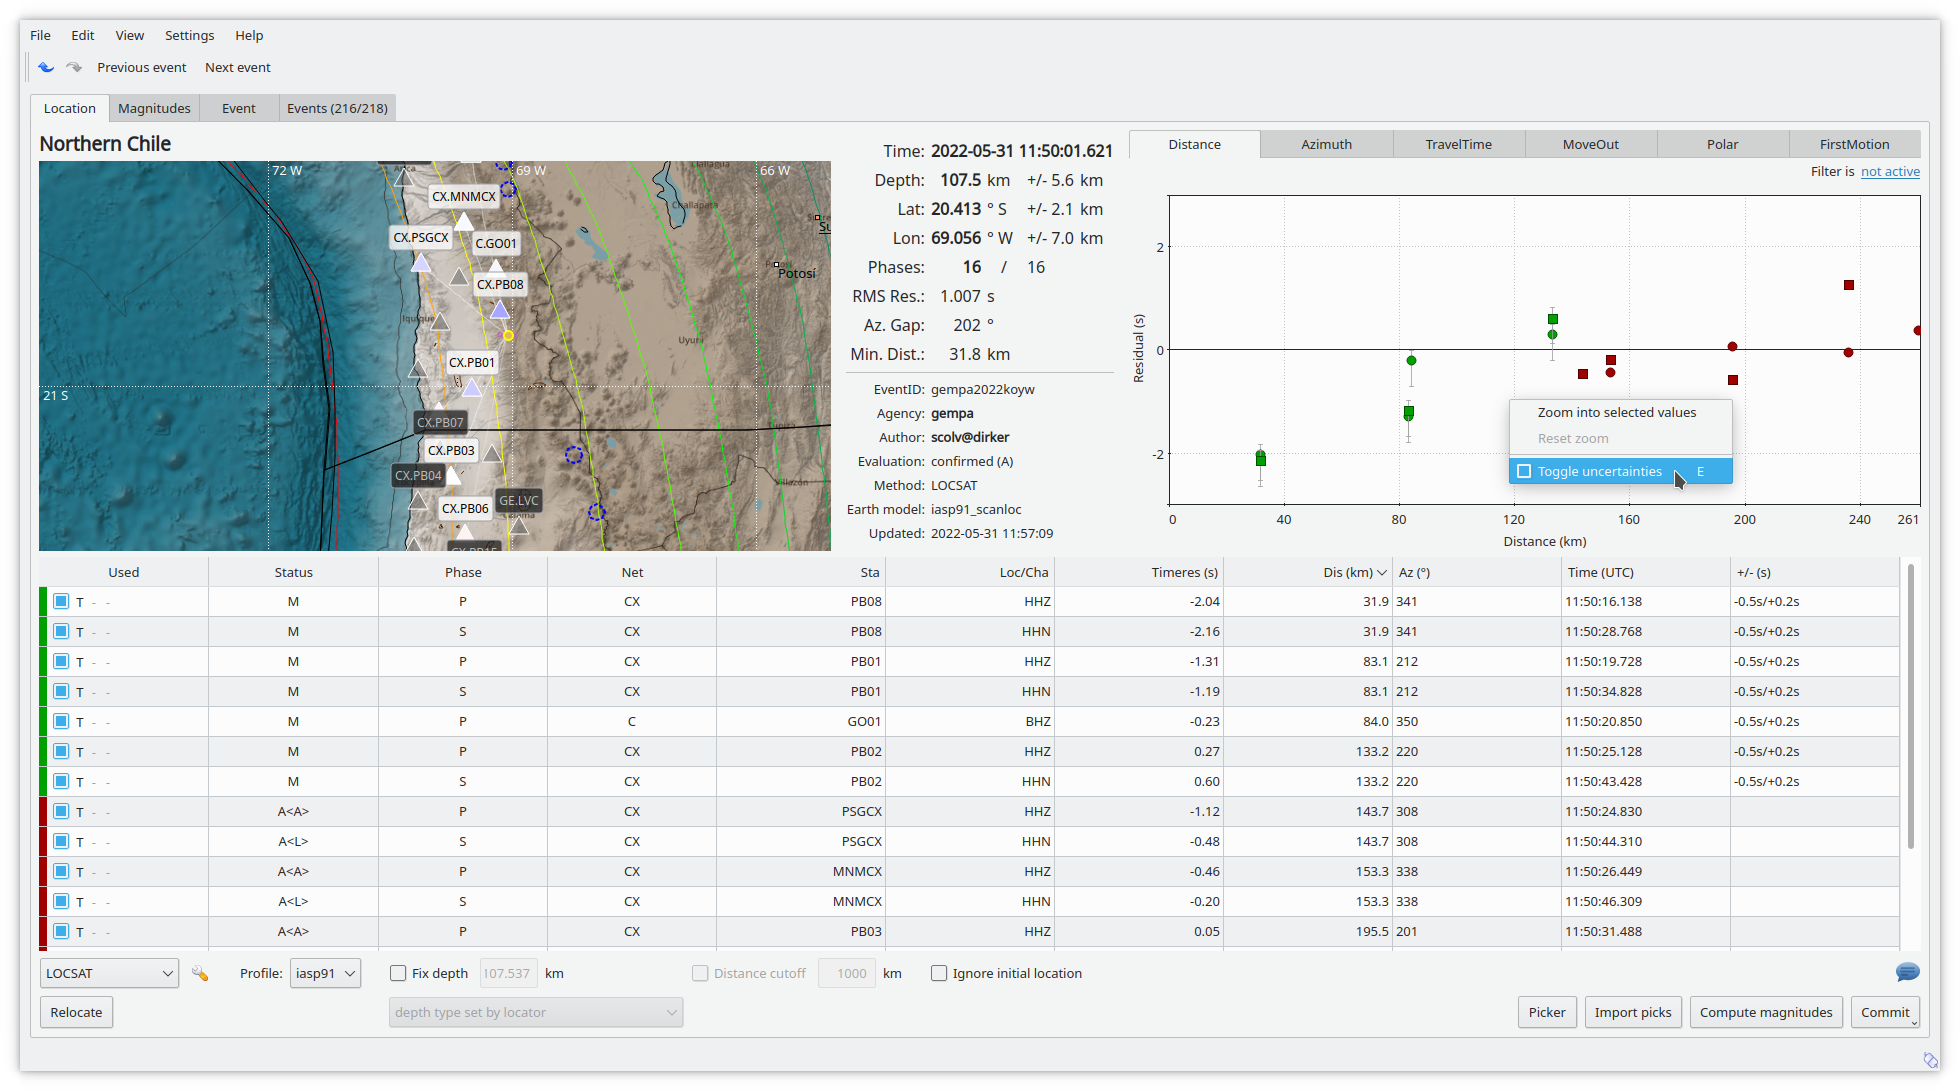1960x1091 pixels.
Task: Click the CX.PB04 station label on map
Action: 418,475
